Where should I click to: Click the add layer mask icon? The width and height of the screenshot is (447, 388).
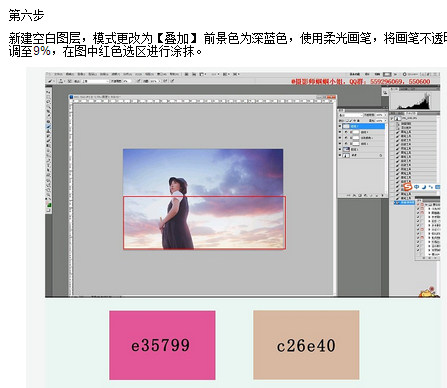[360, 195]
